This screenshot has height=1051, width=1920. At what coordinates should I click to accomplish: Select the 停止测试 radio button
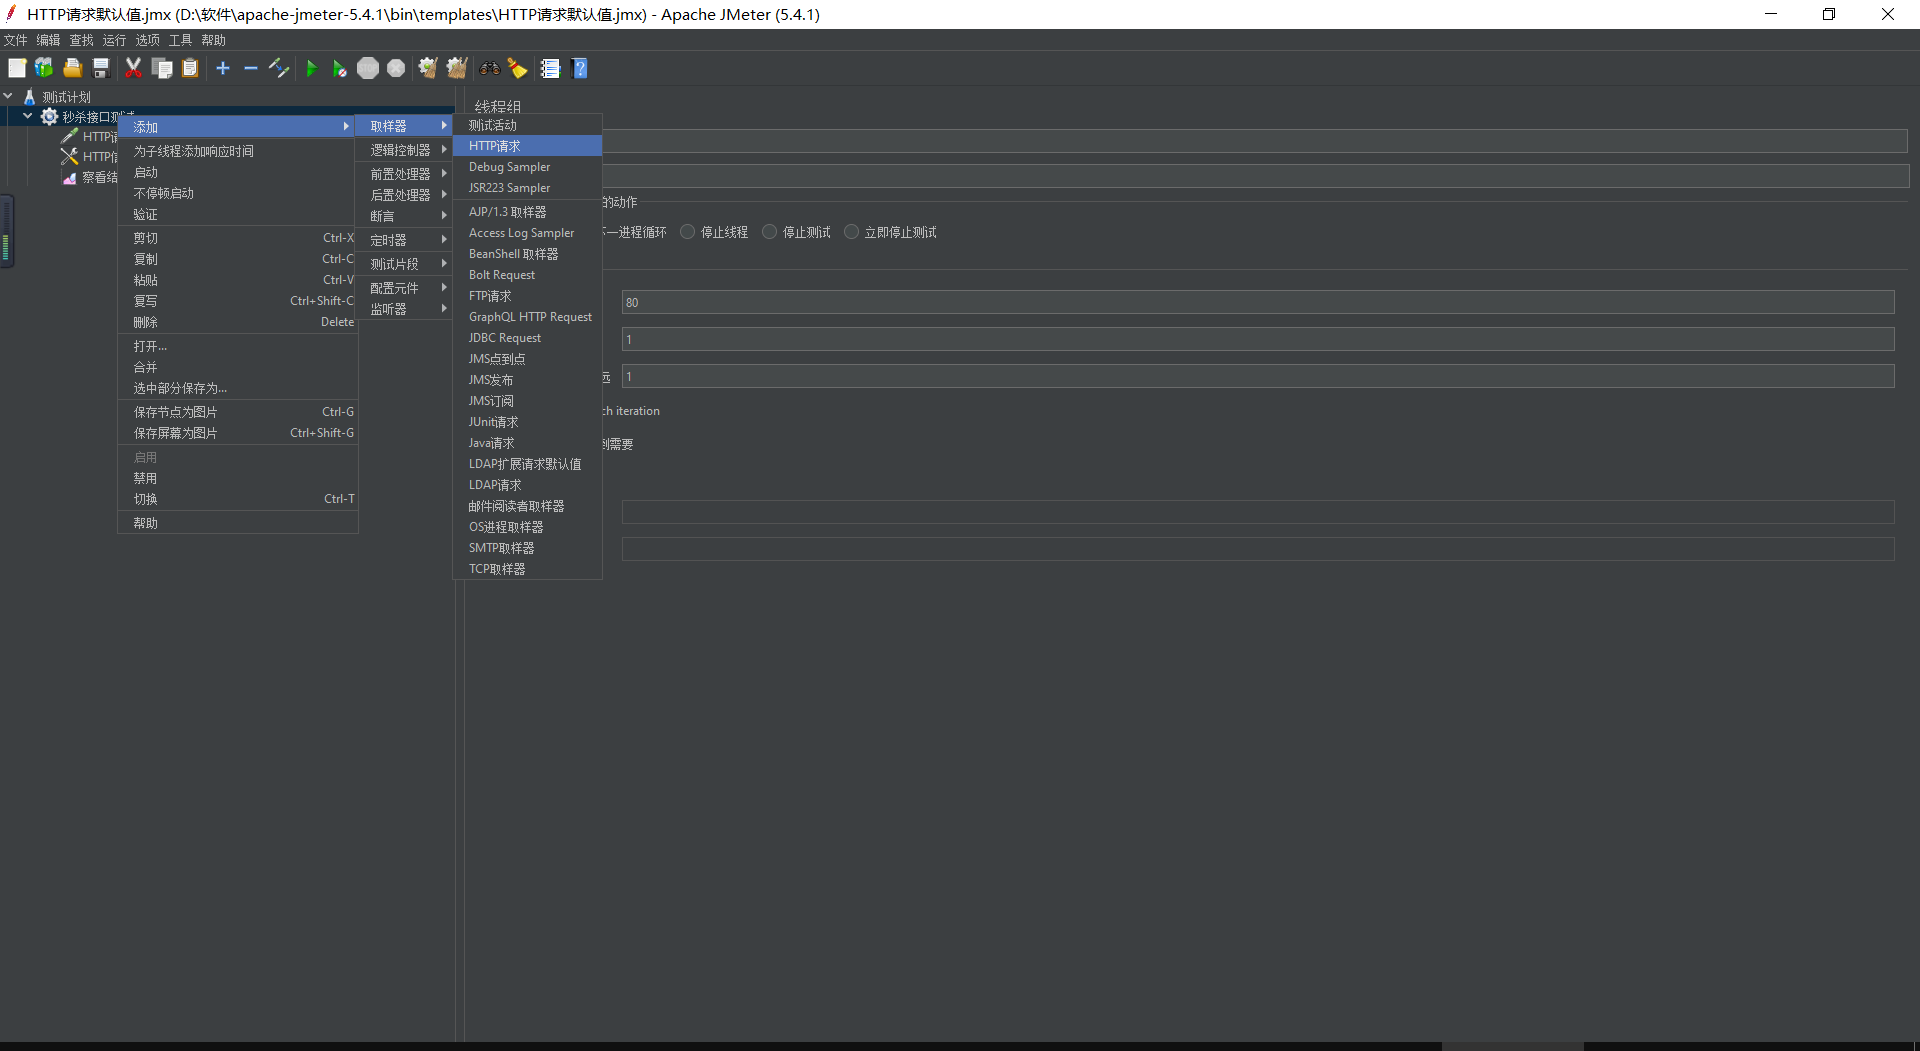(x=770, y=232)
